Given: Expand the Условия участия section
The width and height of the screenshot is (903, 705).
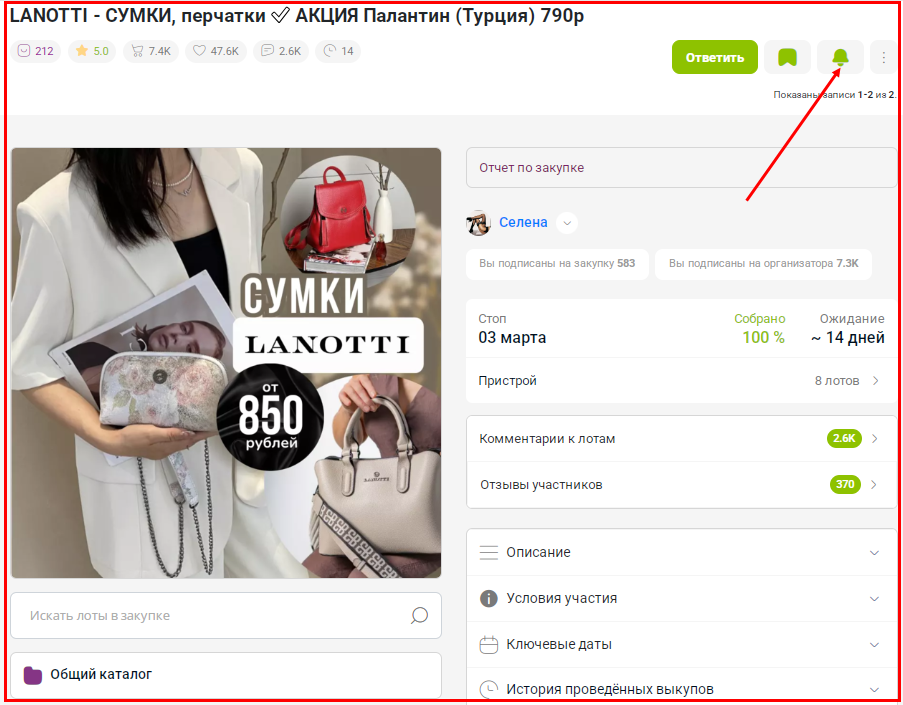Looking at the screenshot, I should click(681, 598).
